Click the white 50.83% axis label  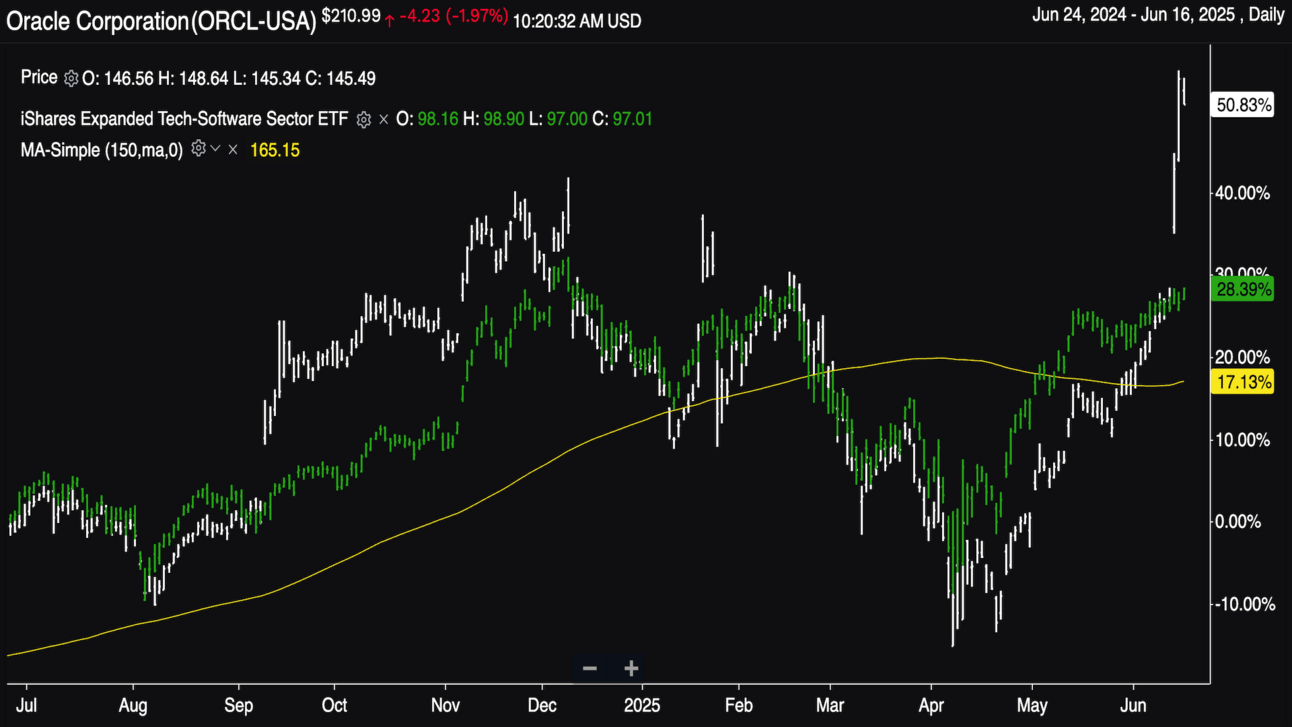[x=1243, y=104]
